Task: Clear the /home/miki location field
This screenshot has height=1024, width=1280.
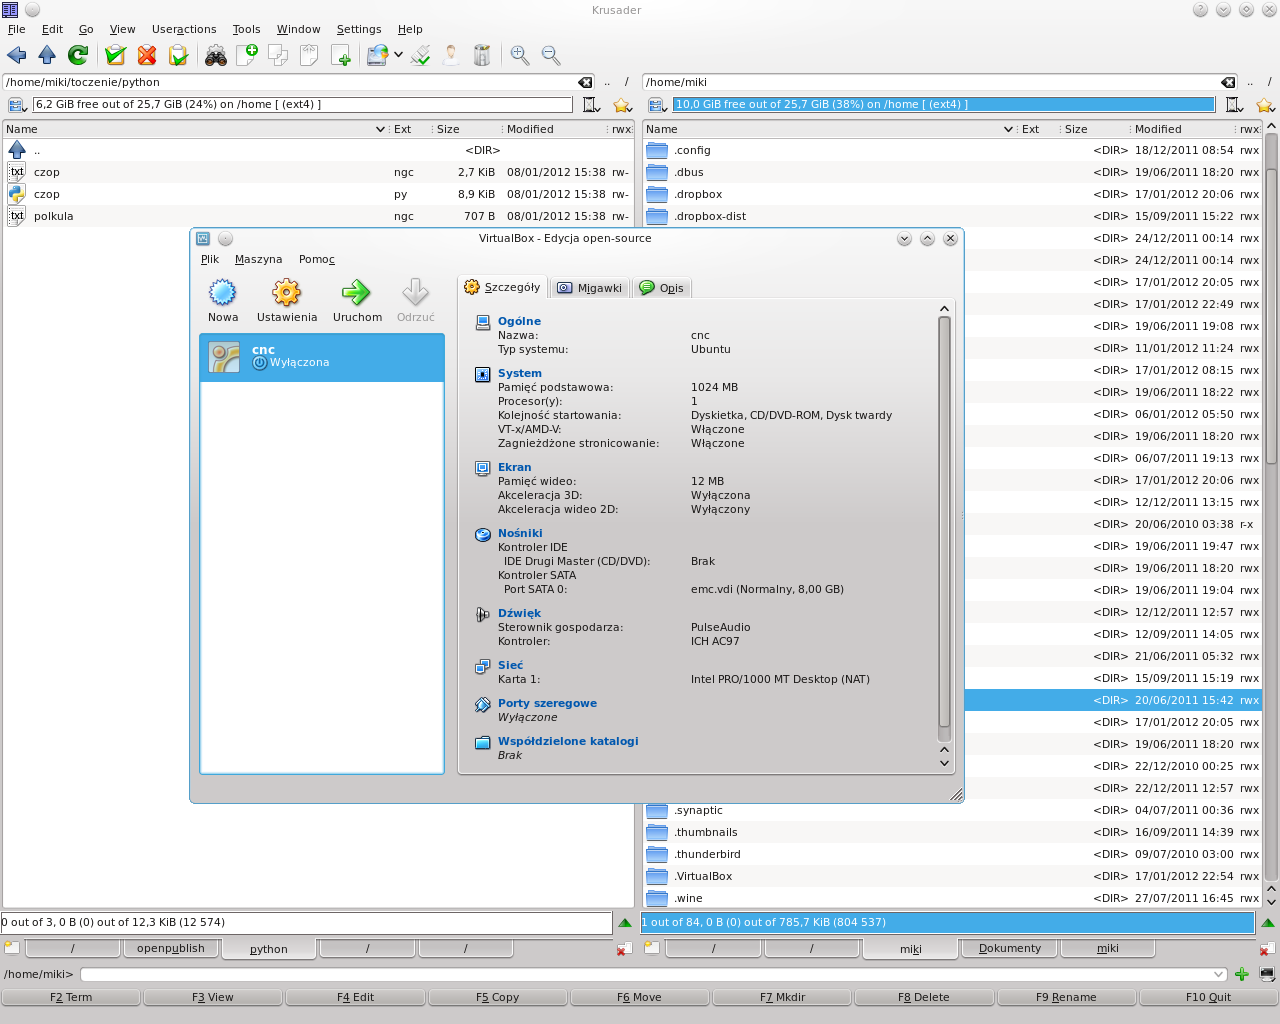Action: tap(1228, 82)
